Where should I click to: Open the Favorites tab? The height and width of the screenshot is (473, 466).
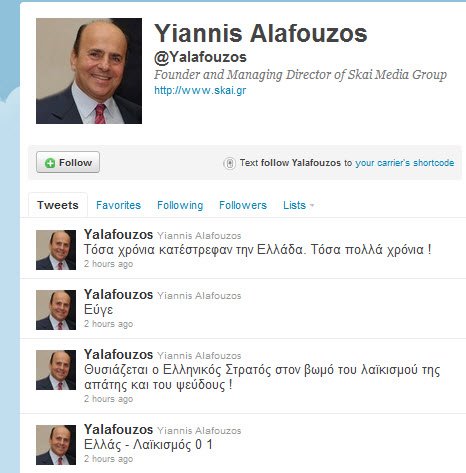(118, 205)
